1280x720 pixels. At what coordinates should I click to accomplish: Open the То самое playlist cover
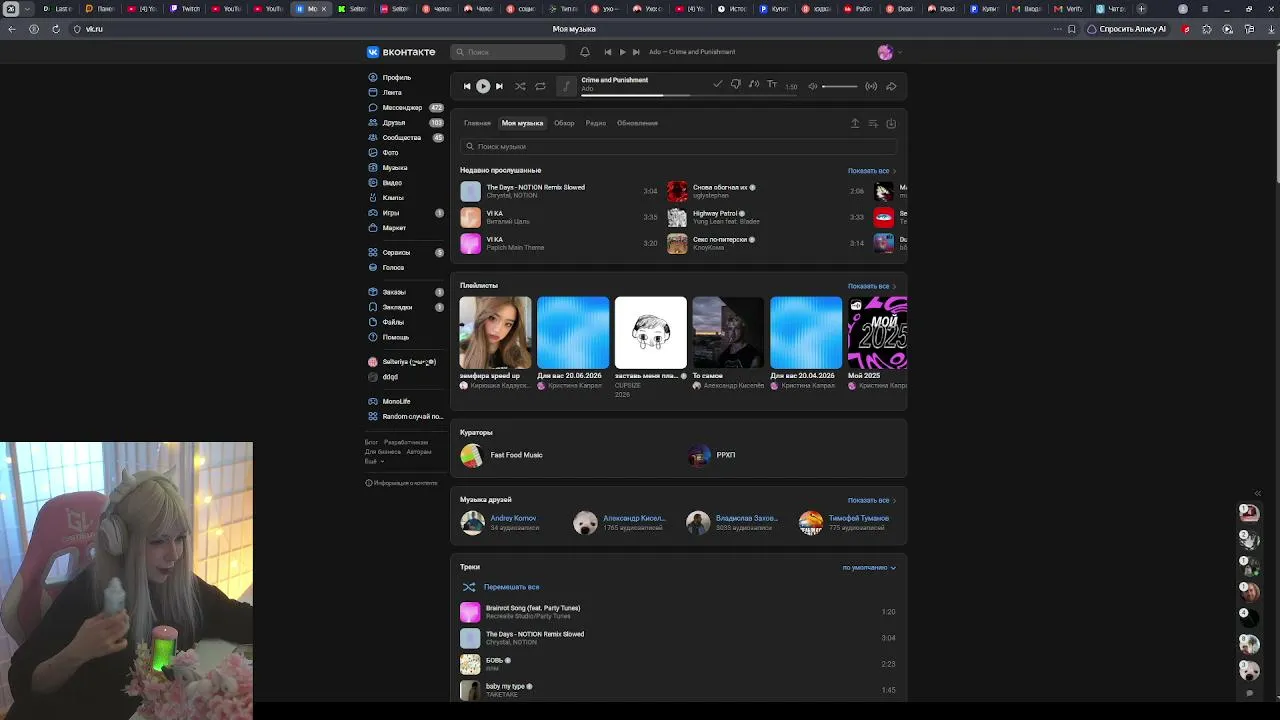point(728,332)
